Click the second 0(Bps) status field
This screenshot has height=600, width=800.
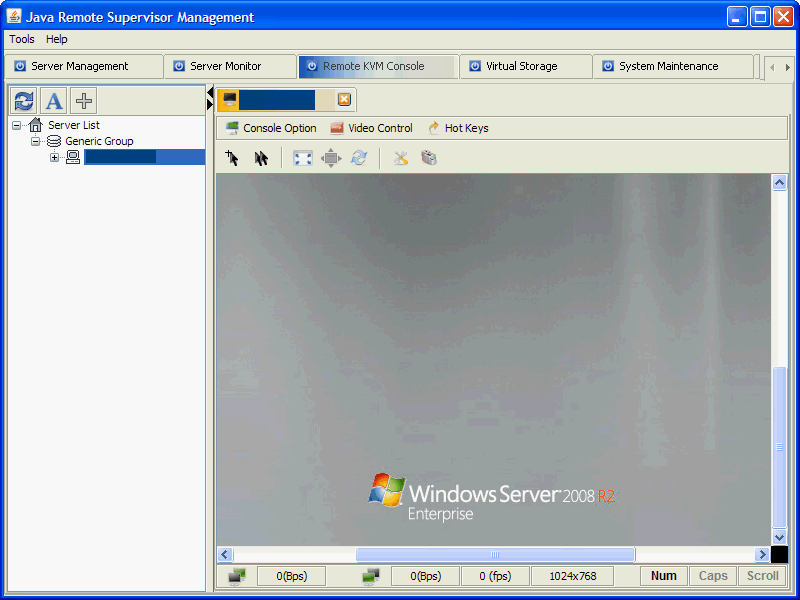pos(426,576)
